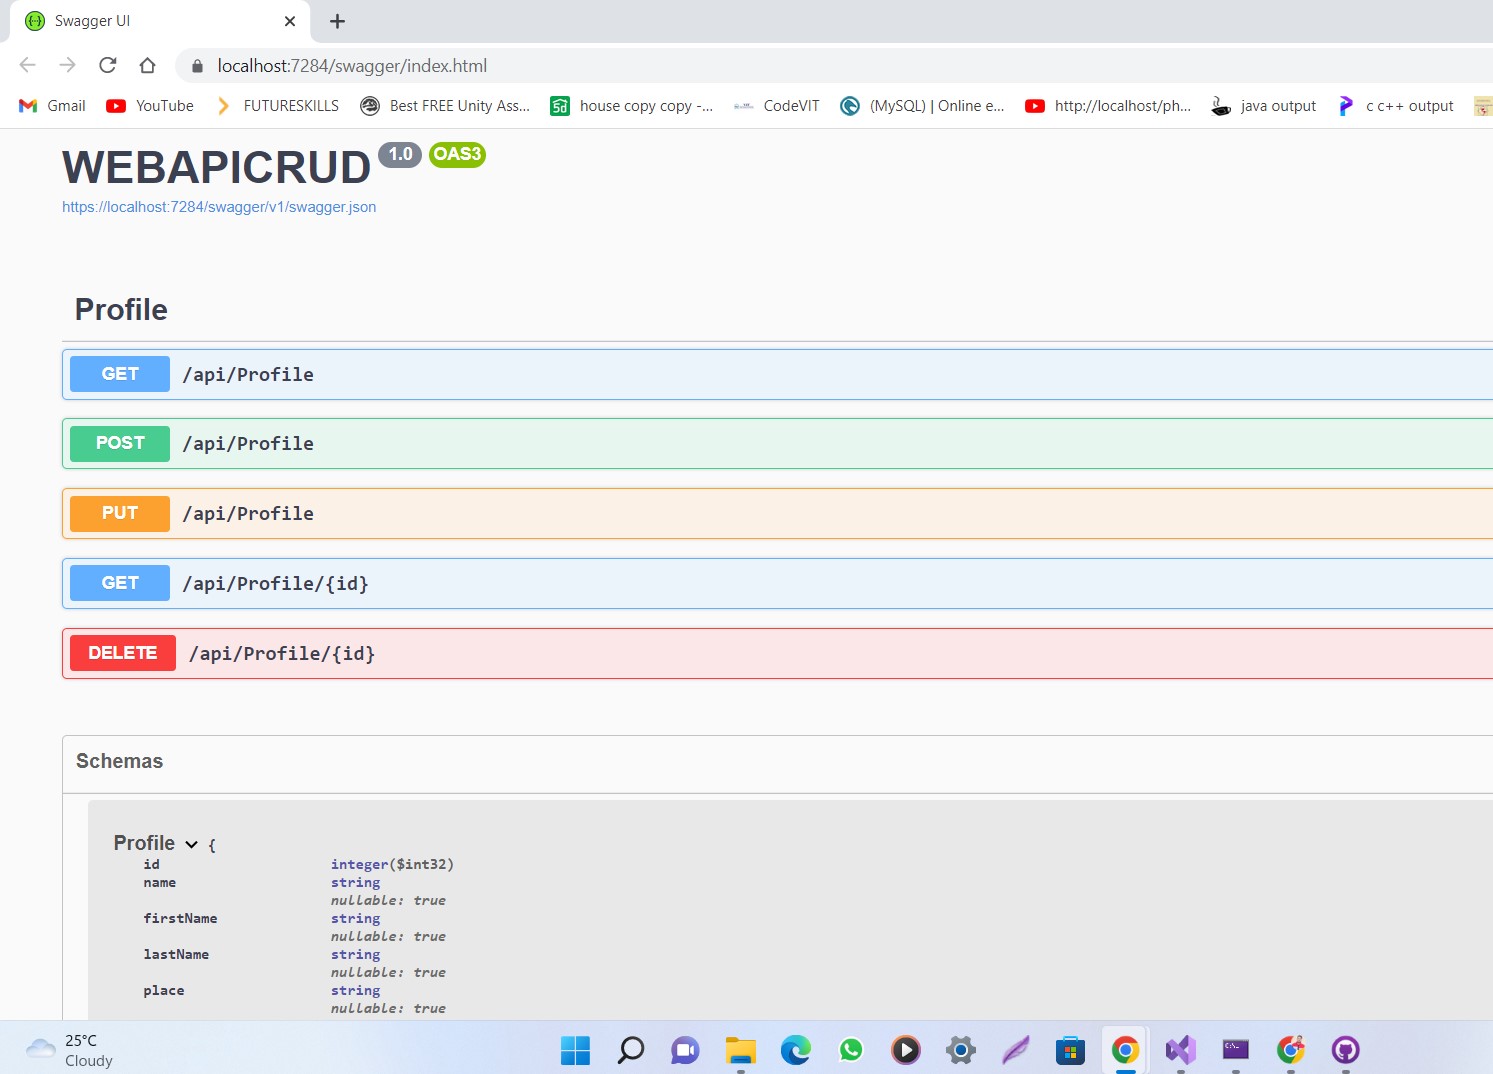Open the FUTURESKILLS bookmark

pos(278,106)
